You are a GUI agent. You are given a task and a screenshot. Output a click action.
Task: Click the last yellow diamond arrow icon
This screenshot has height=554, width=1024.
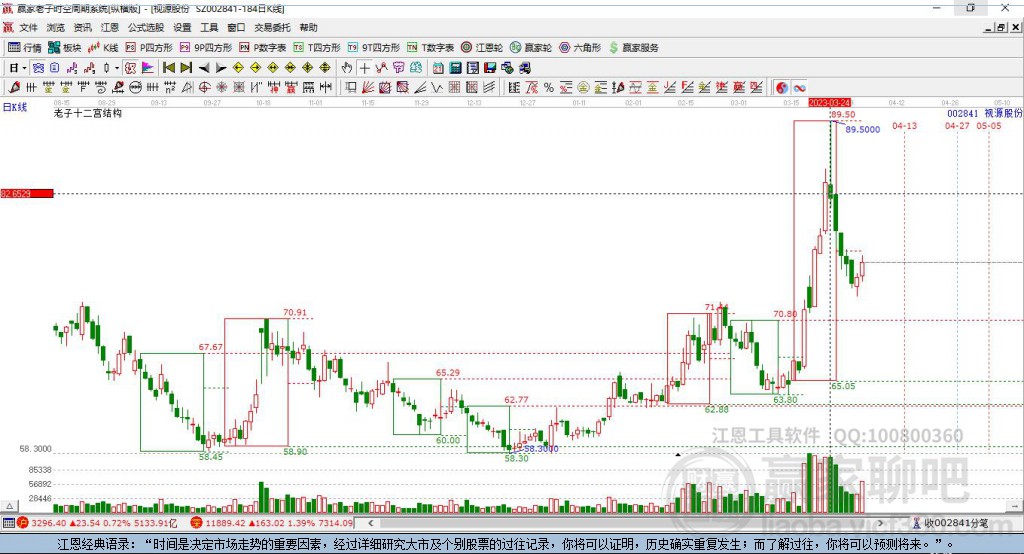coord(325,67)
